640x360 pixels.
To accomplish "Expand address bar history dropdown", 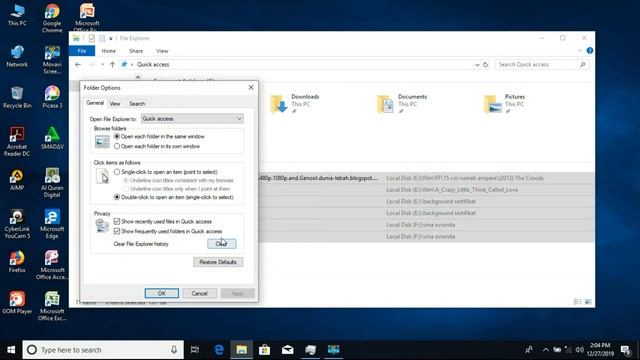I will (477, 64).
